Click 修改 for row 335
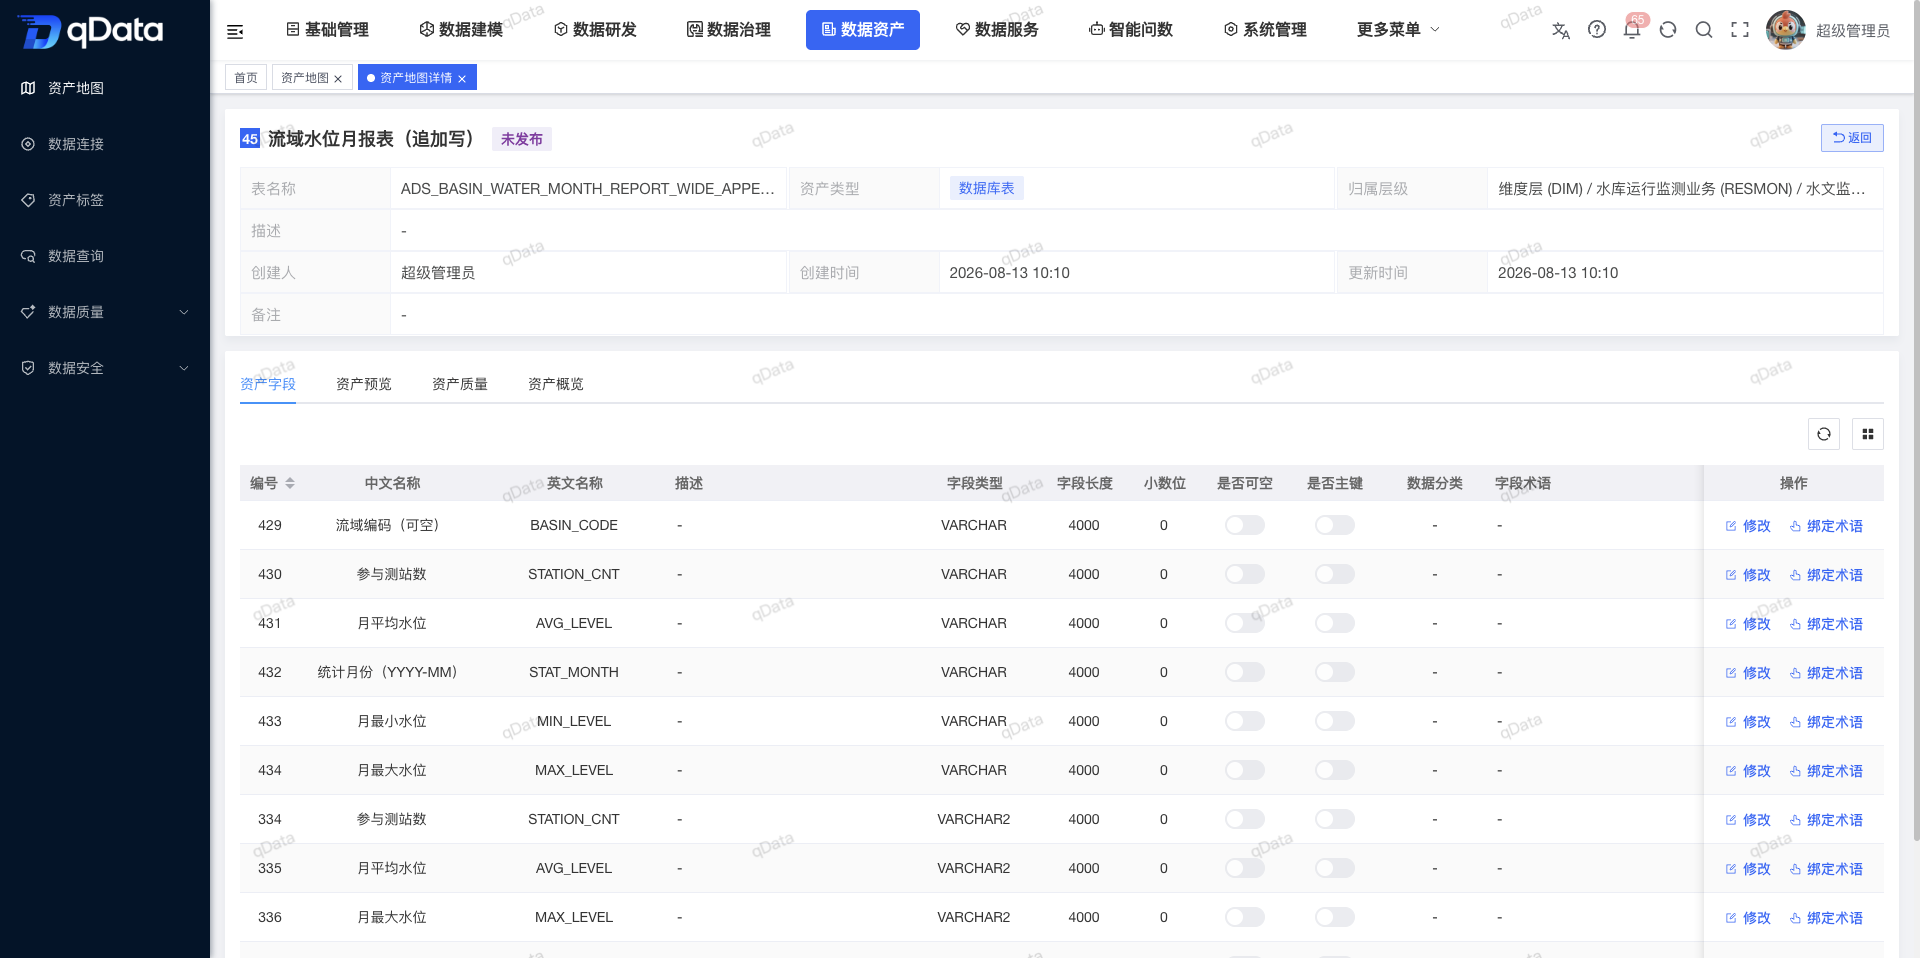The image size is (1920, 958). [1748, 869]
